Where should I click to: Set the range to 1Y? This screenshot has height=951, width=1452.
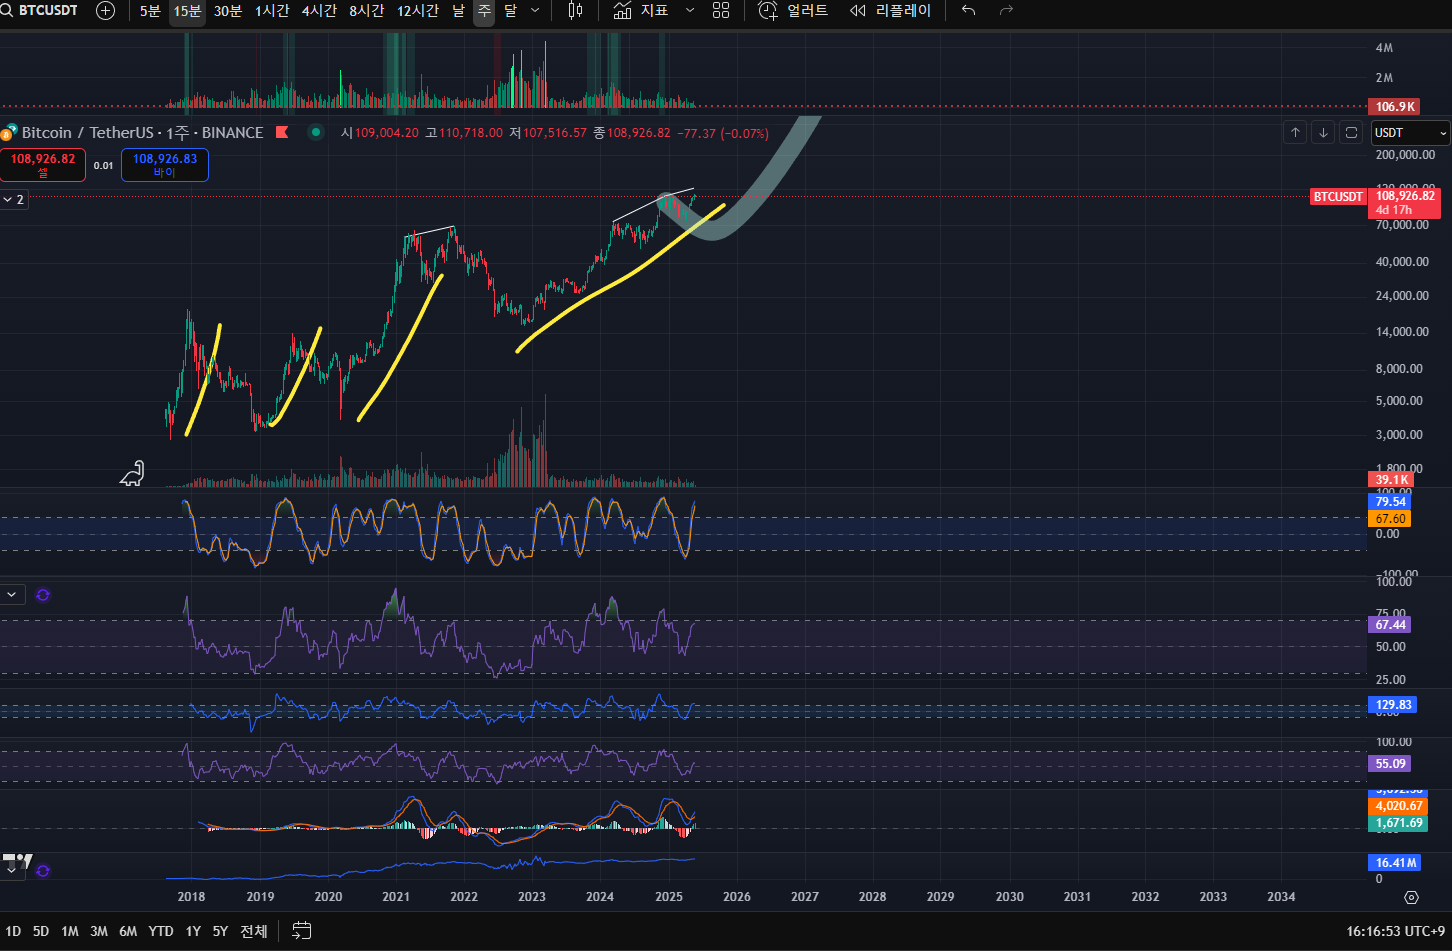[x=193, y=931]
